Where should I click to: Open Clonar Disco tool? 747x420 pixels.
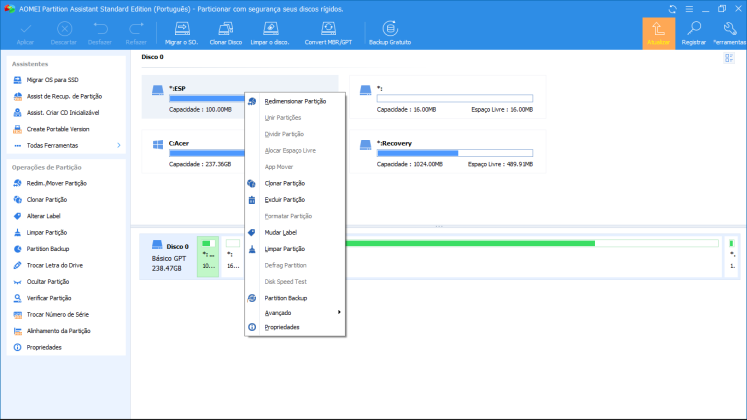(226, 33)
